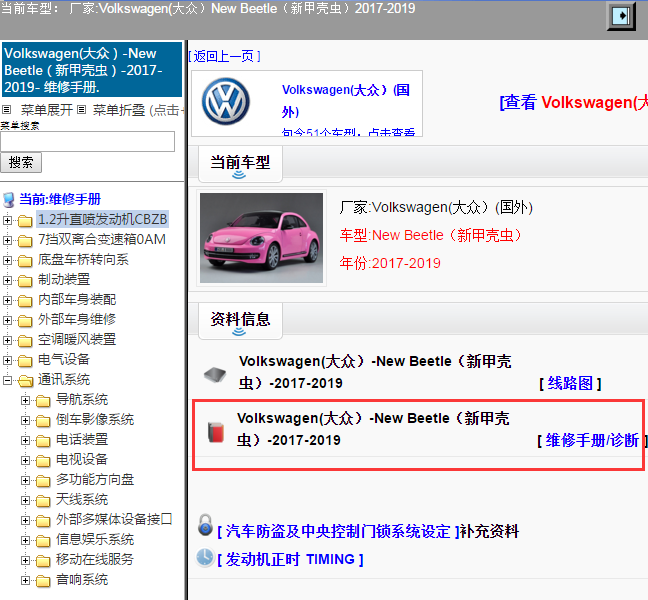Select 信息娱乐系统 tree item
This screenshot has height=600, width=648.
coord(95,540)
